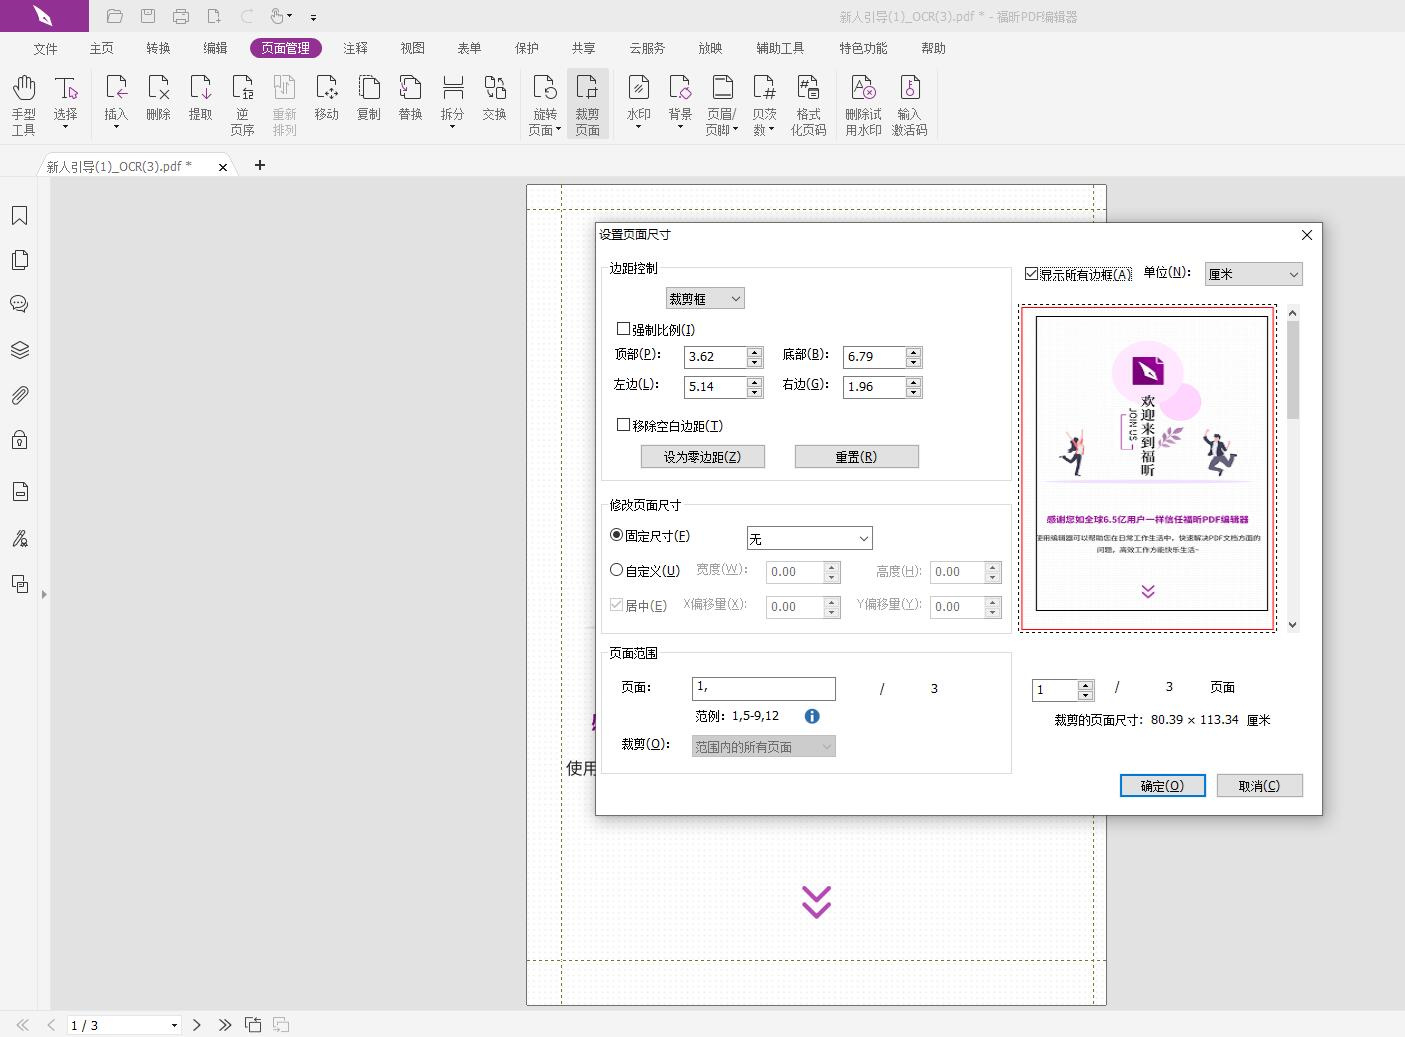Click the page range info icon

point(812,716)
